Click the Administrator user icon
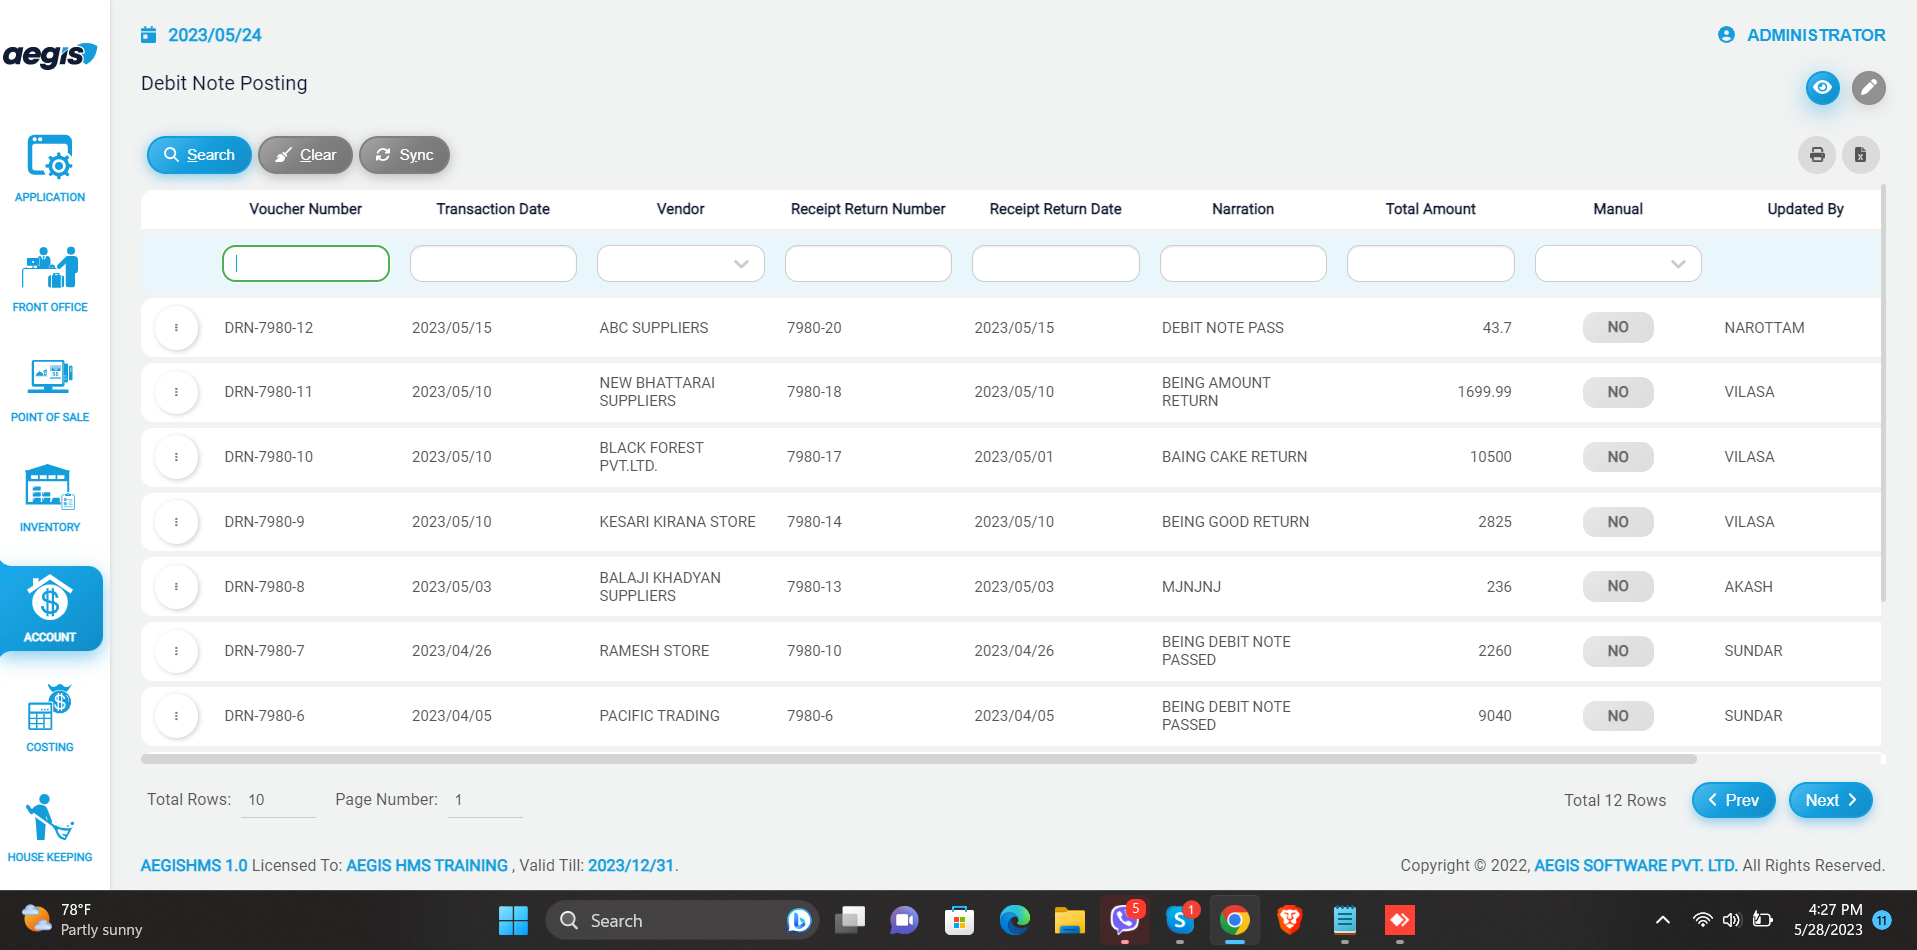The height and width of the screenshot is (950, 1917). pyautogui.click(x=1726, y=35)
